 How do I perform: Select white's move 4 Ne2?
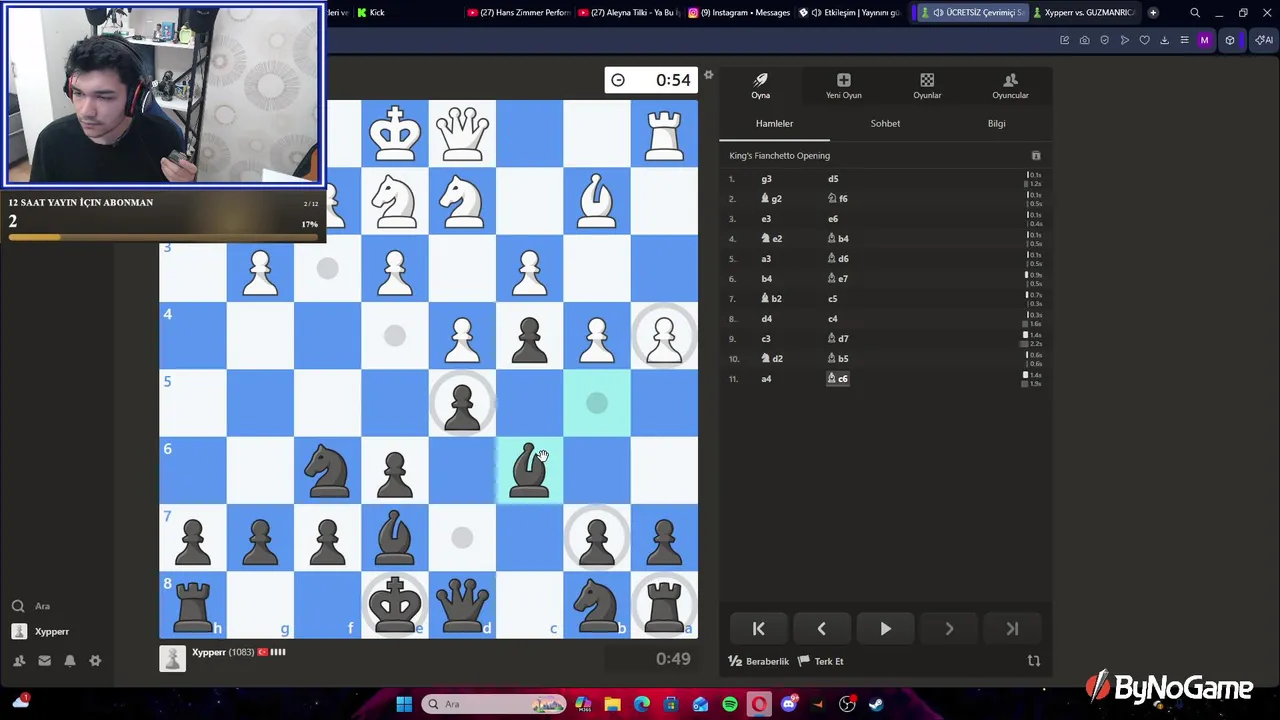point(771,239)
